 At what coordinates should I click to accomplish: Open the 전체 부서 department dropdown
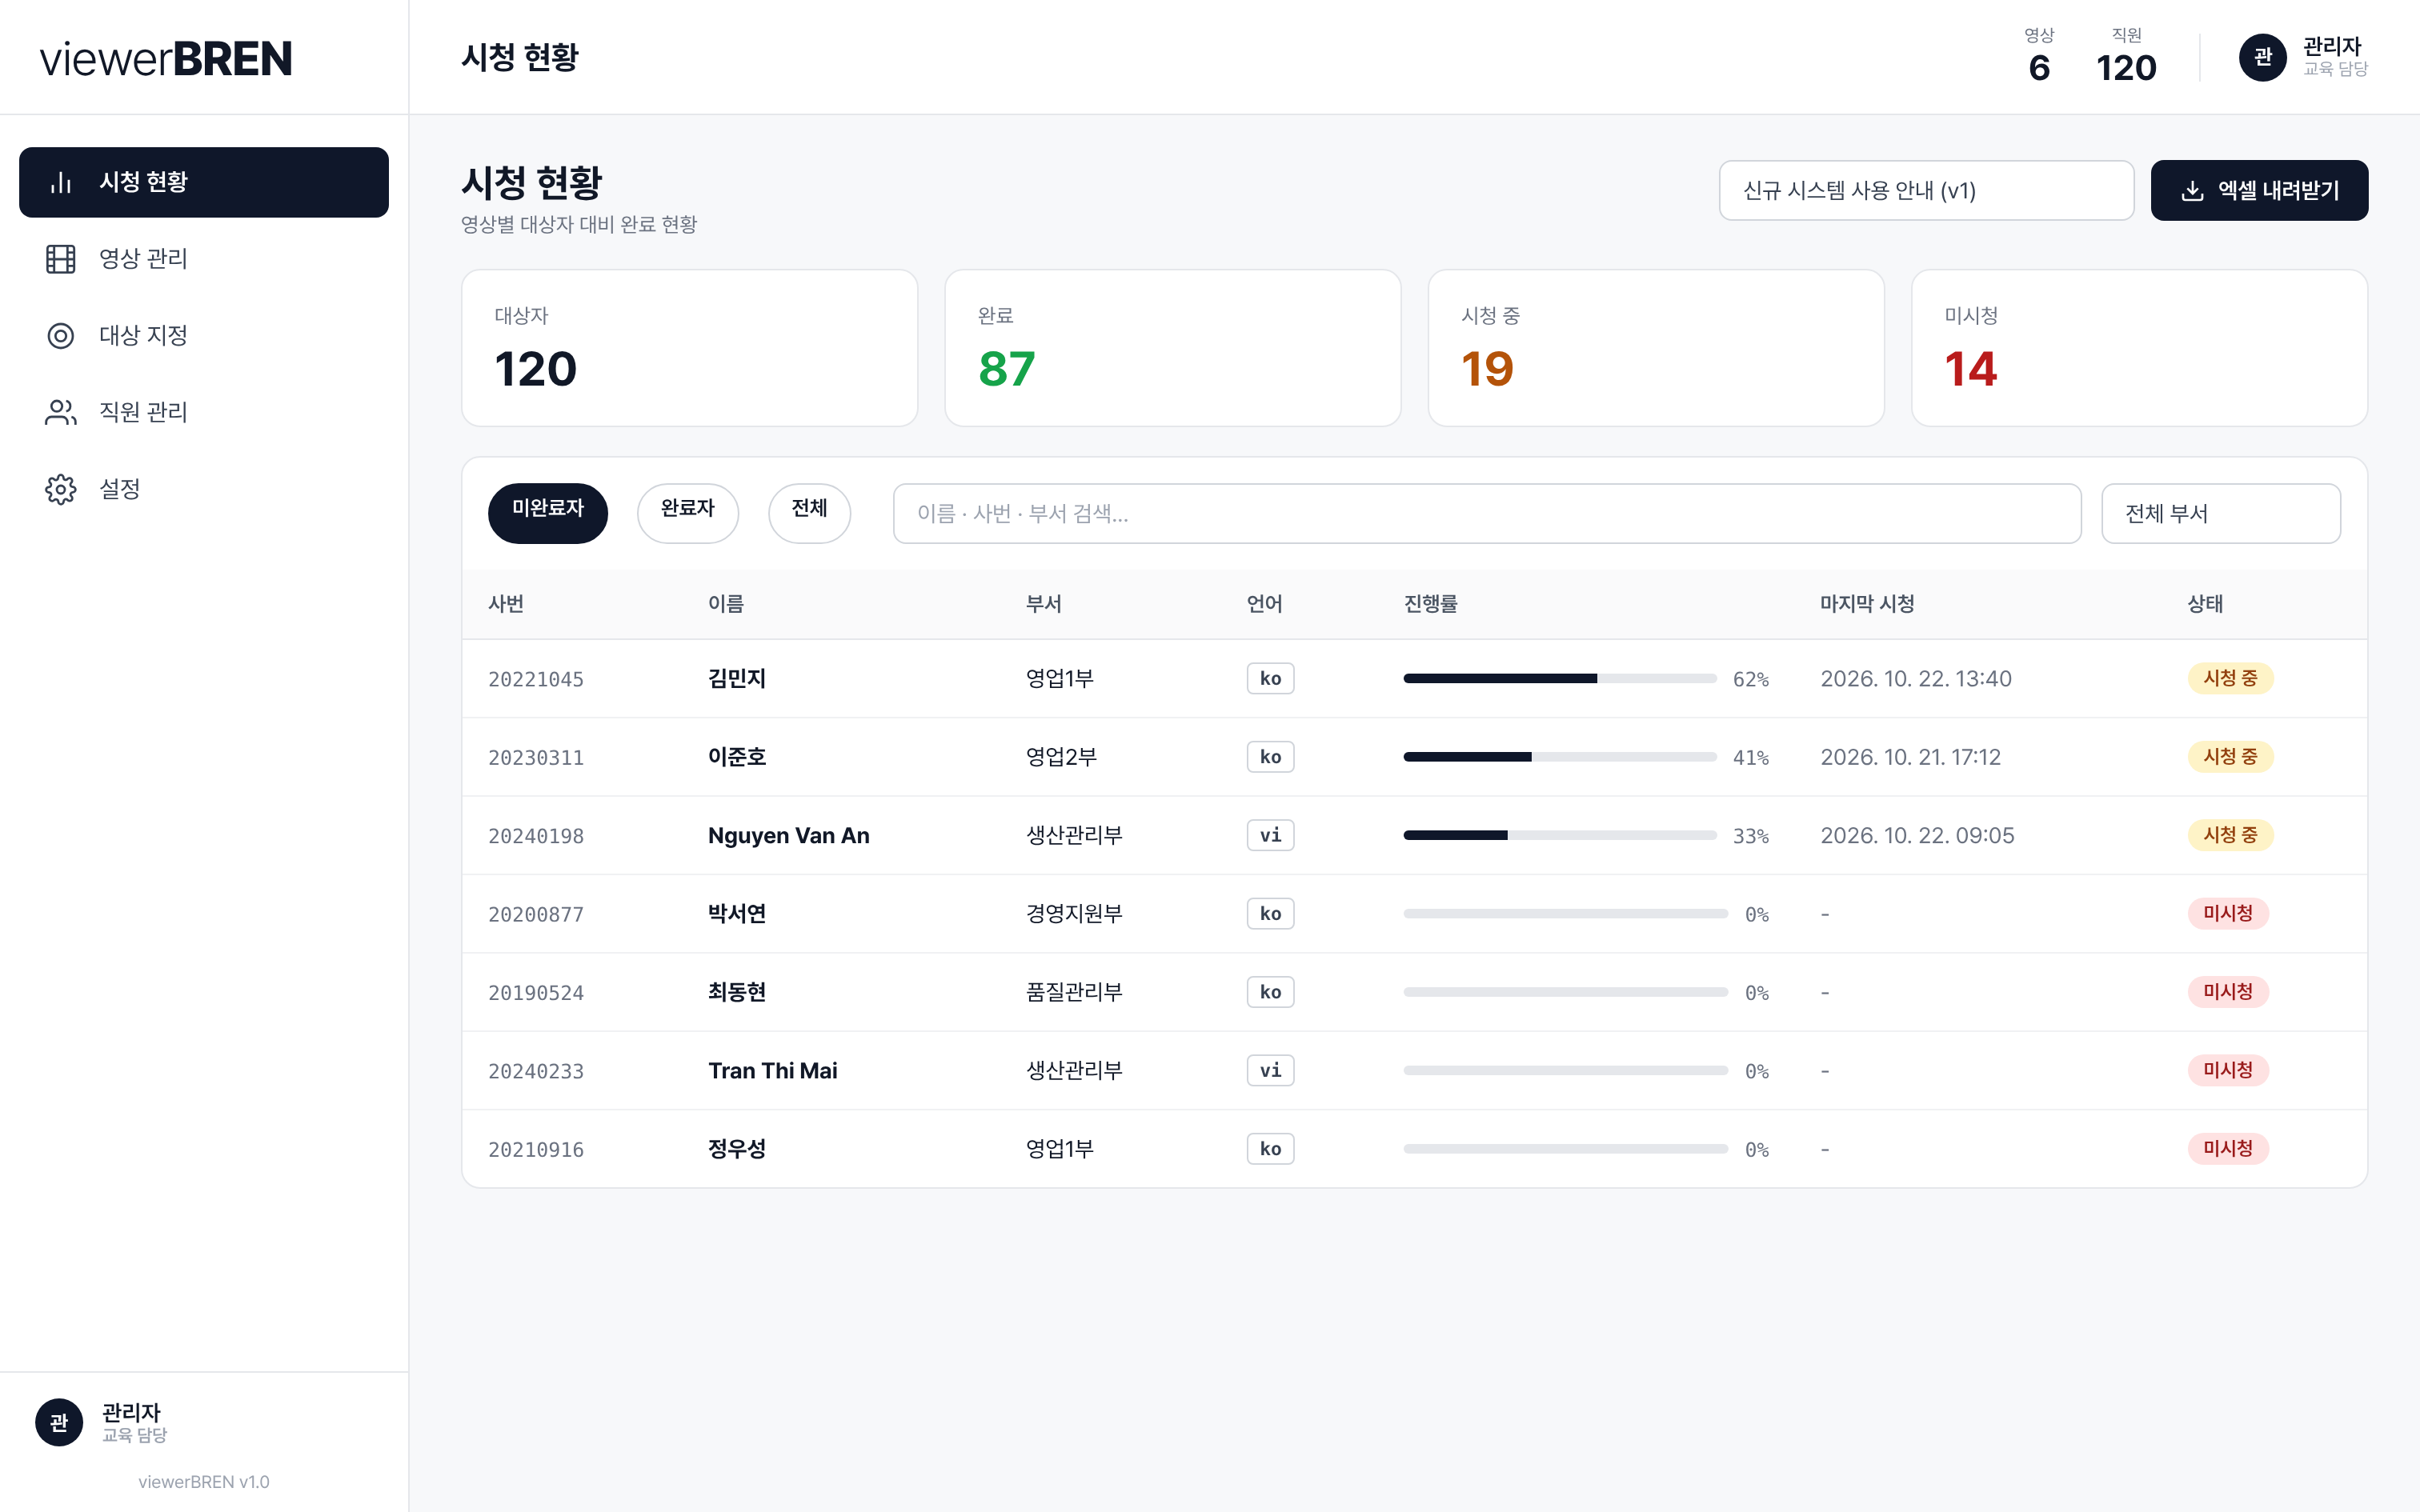2220,513
